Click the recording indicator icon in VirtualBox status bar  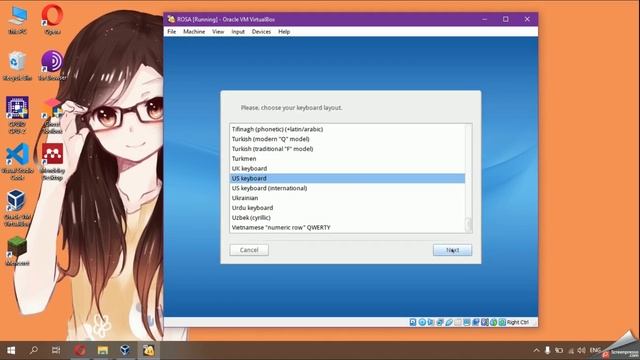tap(476, 322)
